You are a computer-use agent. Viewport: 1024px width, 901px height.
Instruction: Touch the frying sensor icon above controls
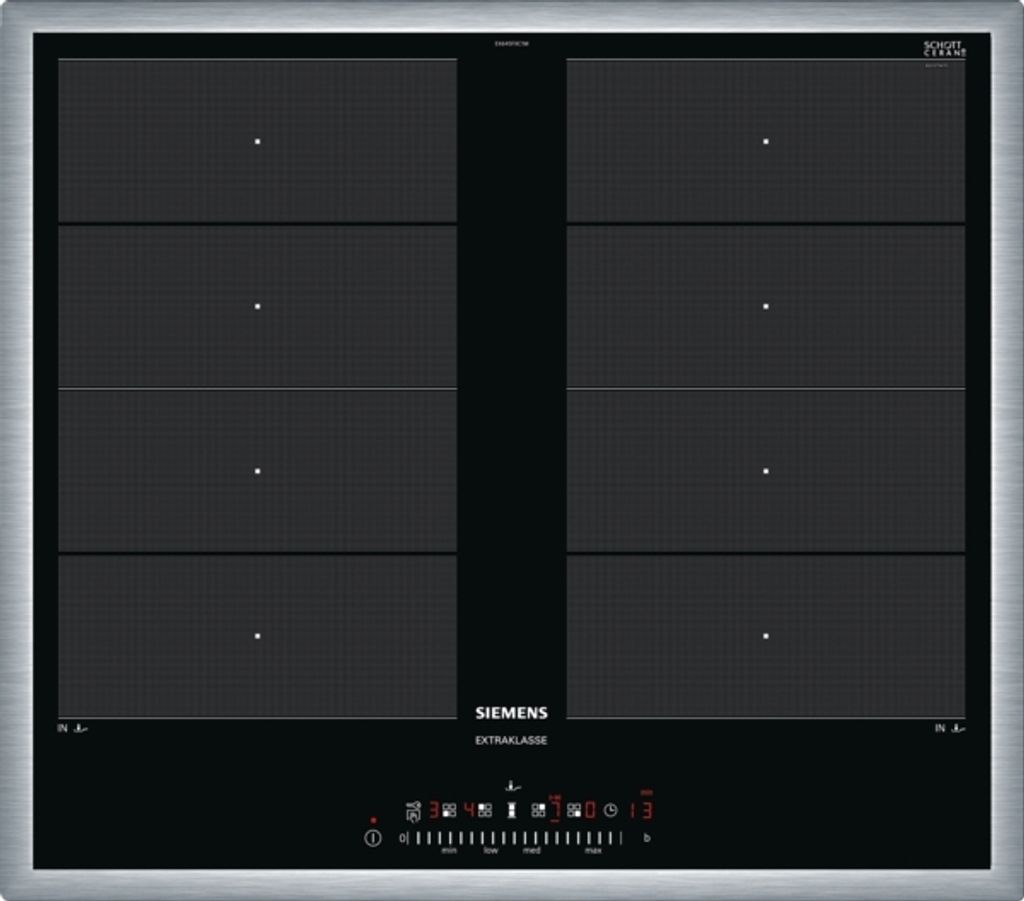512,786
